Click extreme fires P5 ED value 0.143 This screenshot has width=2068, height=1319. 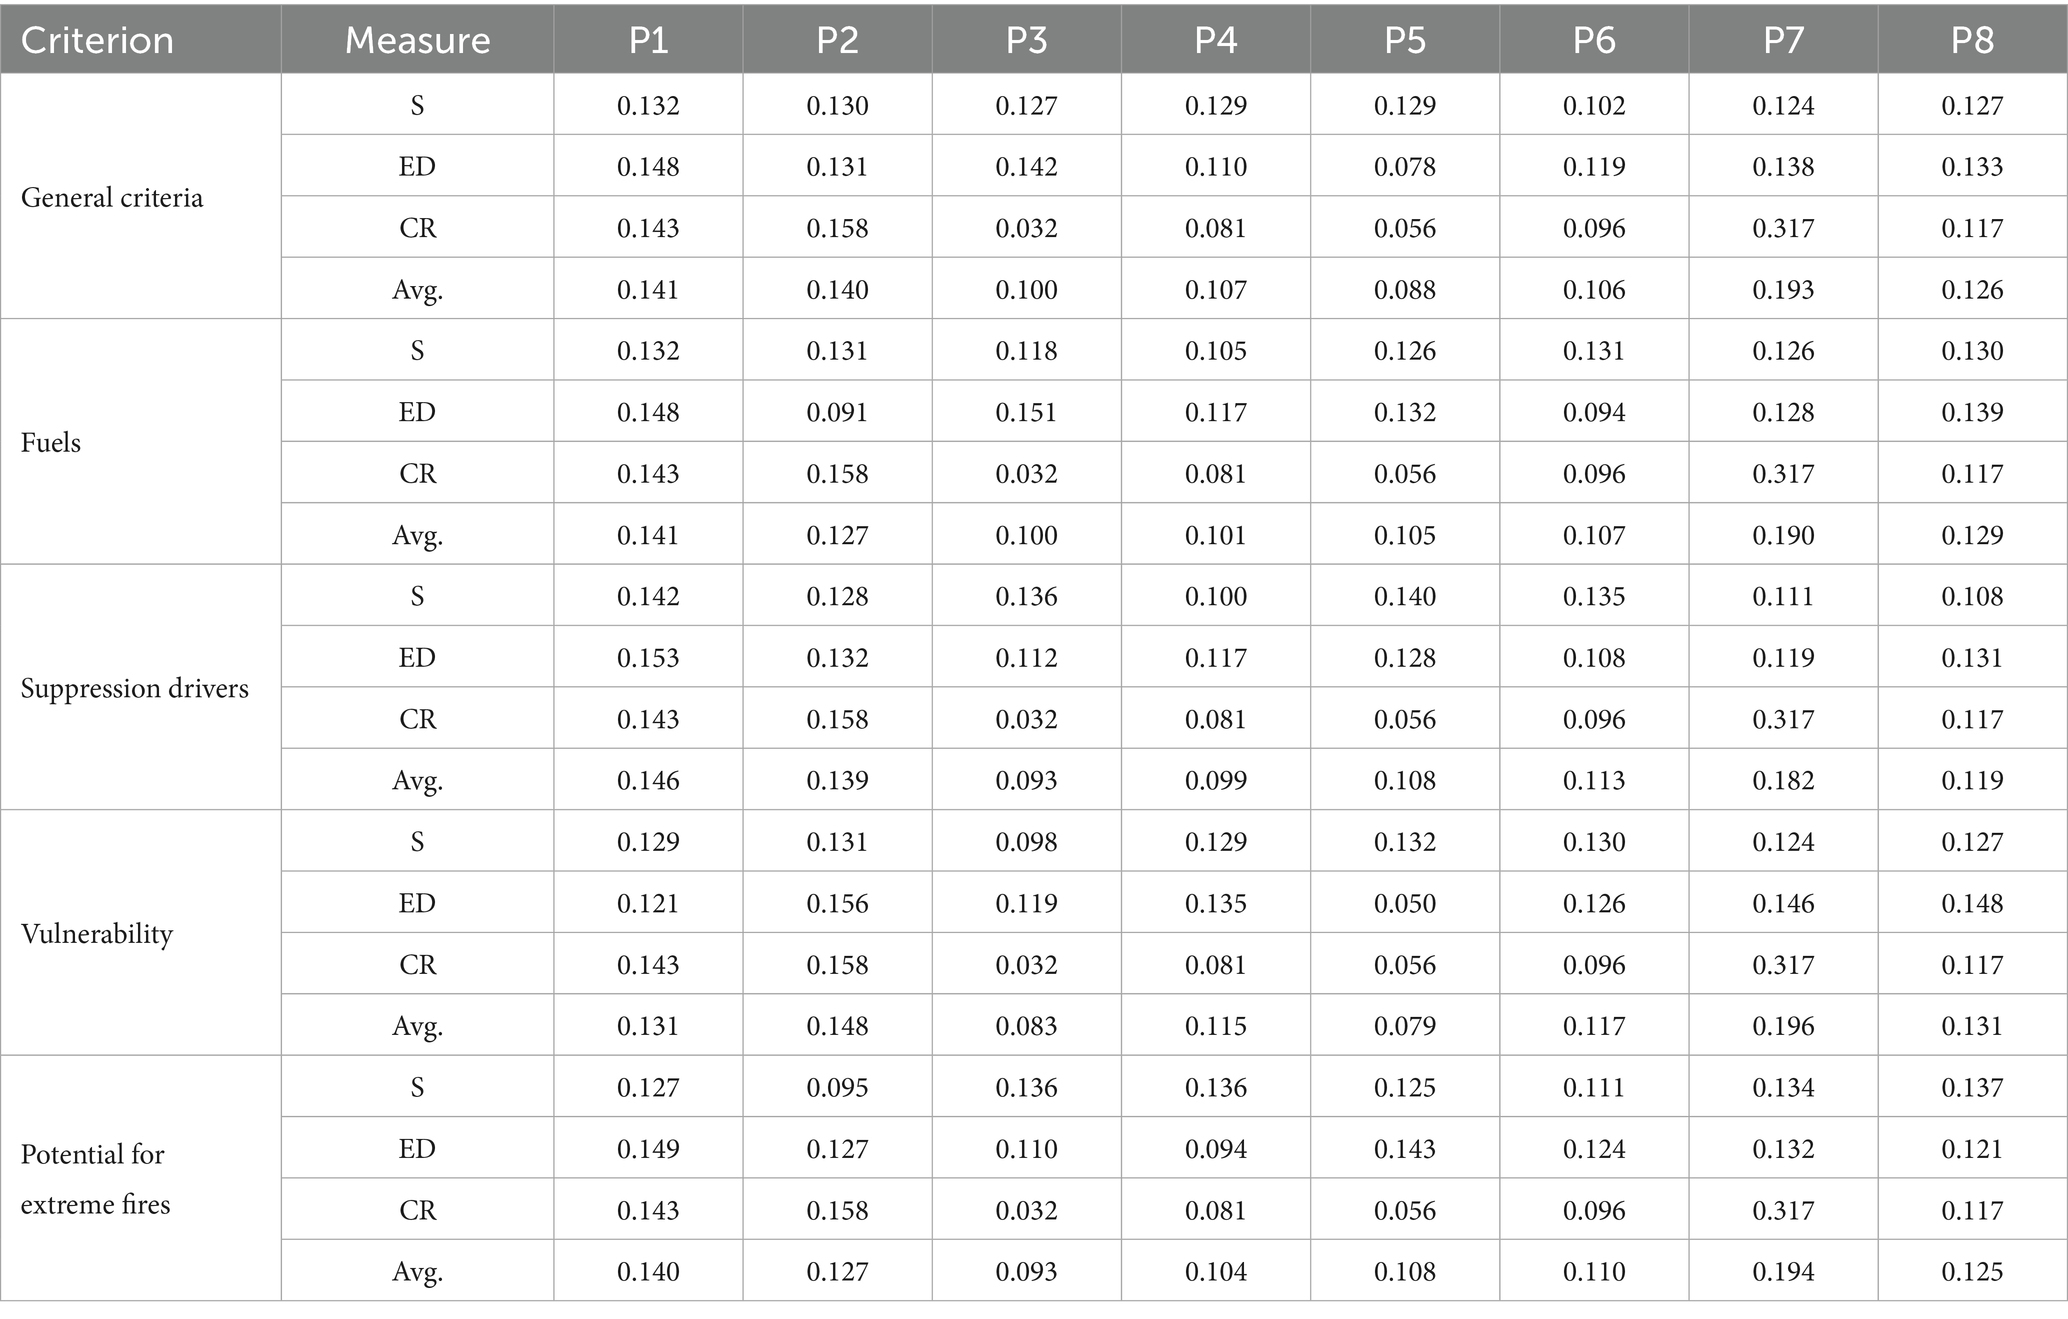pyautogui.click(x=1405, y=1149)
